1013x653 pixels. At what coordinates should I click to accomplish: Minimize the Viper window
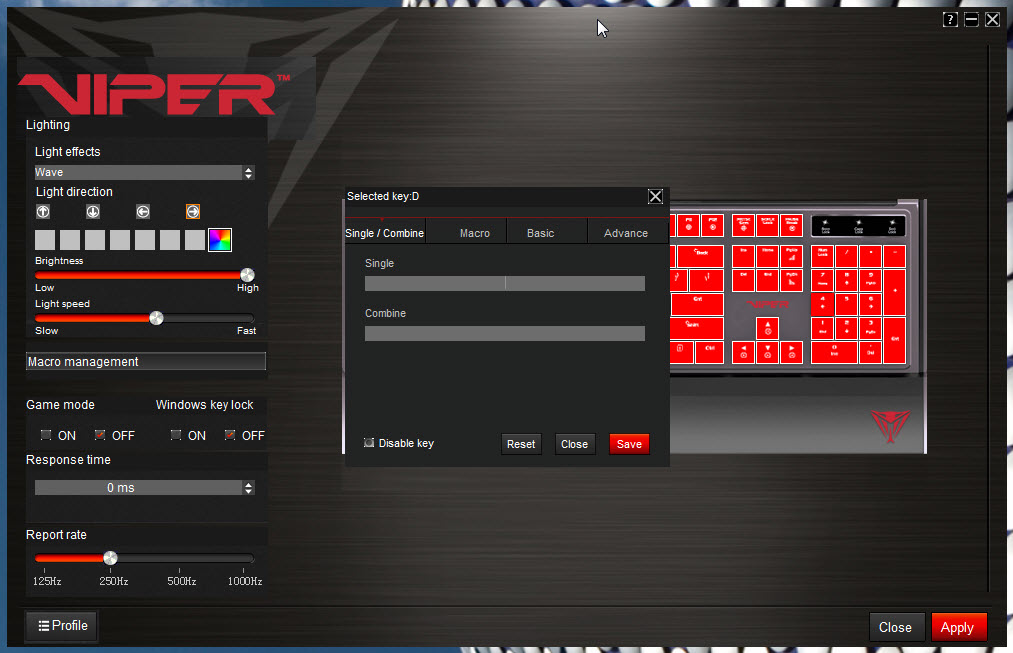[971, 19]
